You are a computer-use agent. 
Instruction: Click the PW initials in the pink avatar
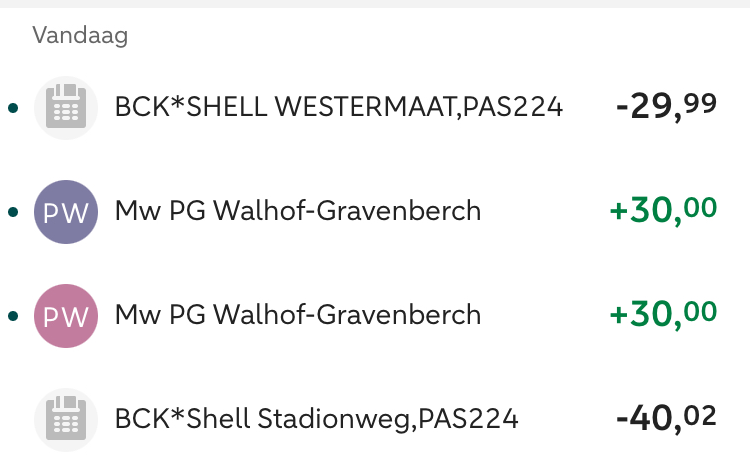tap(66, 316)
